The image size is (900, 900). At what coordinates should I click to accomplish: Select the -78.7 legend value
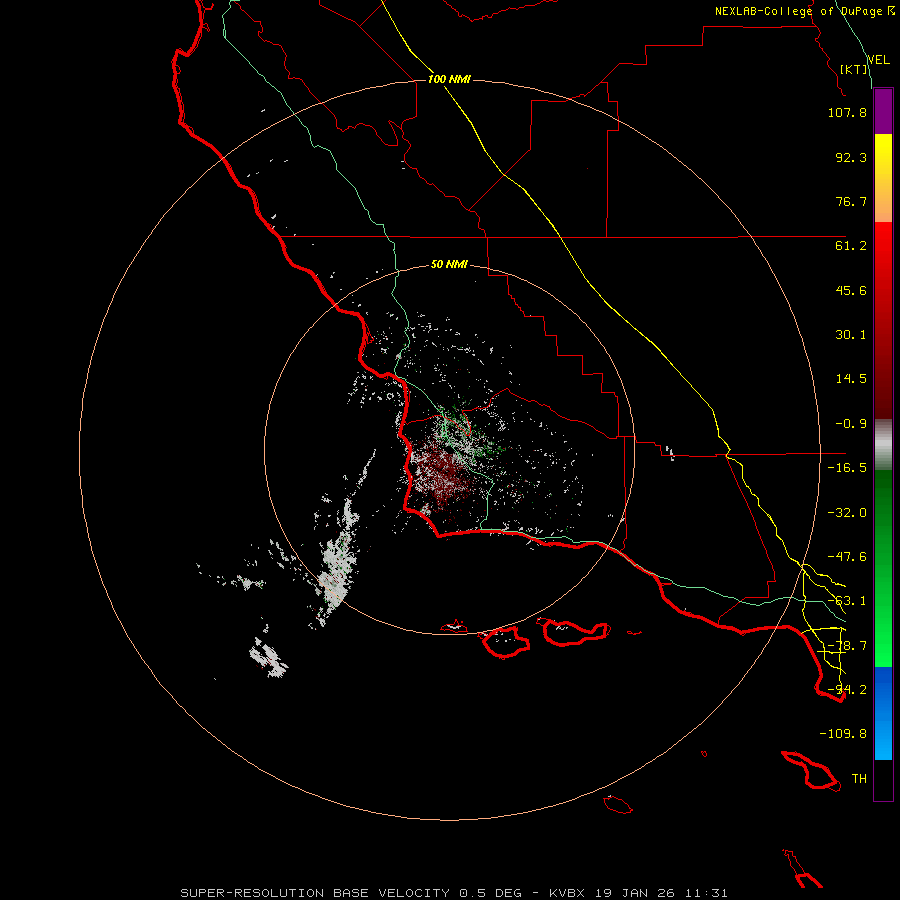[847, 646]
